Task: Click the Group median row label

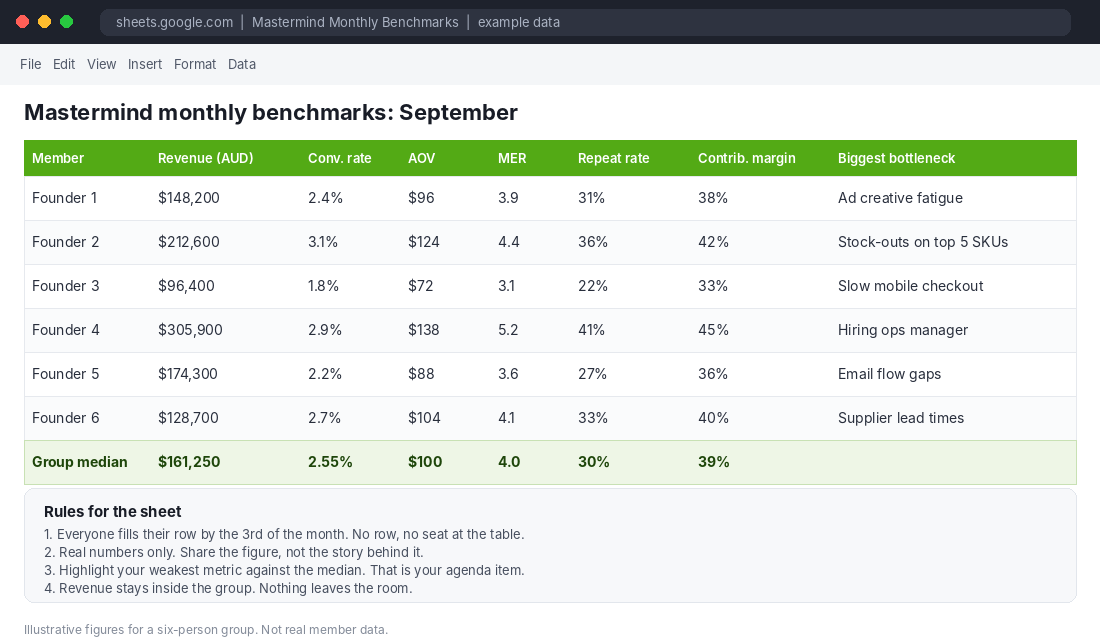Action: [80, 462]
